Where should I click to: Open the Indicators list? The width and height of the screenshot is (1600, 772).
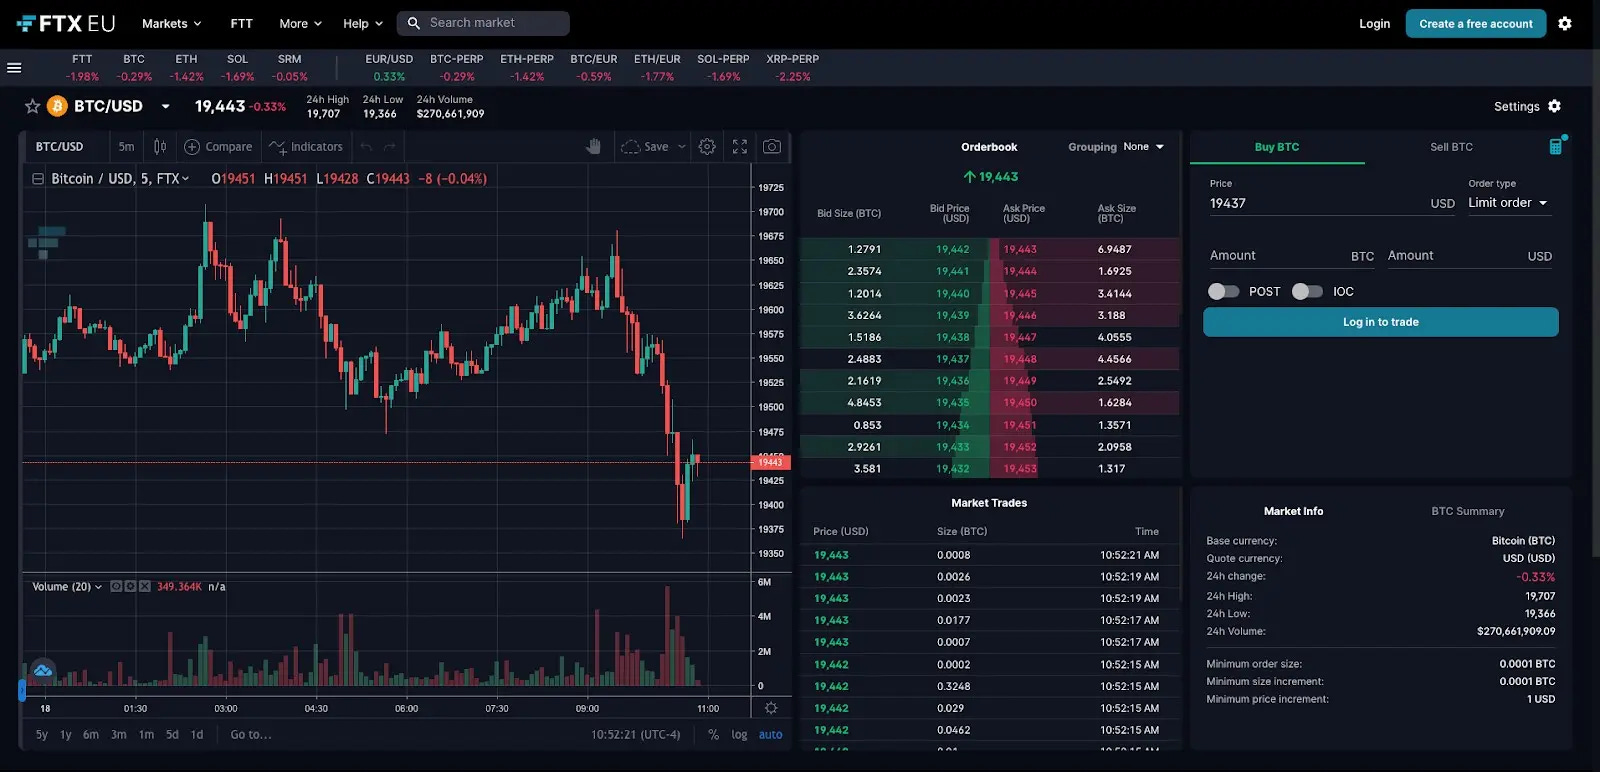point(306,146)
